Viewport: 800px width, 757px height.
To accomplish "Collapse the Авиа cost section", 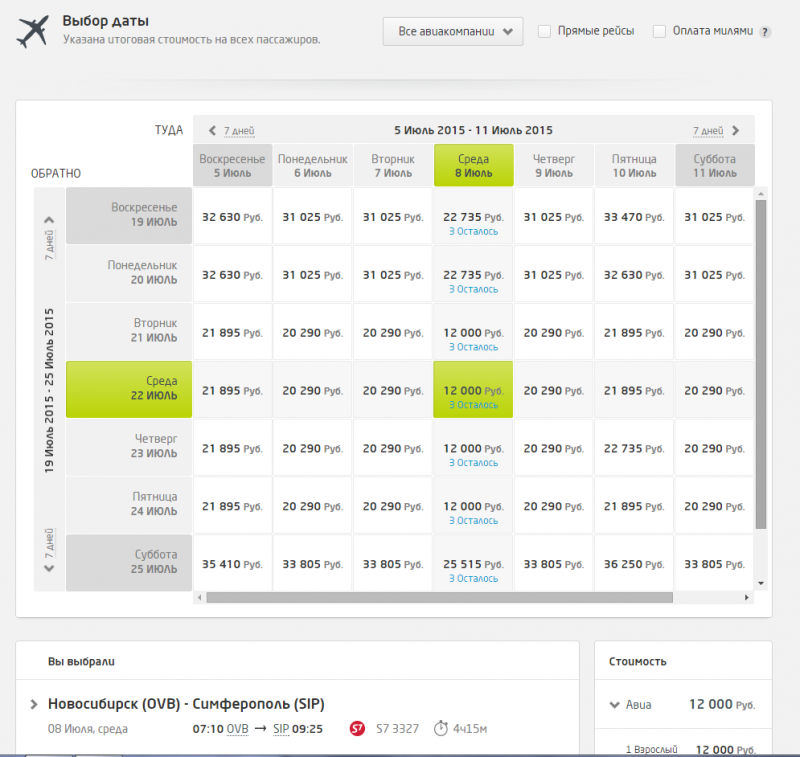I will tap(614, 704).
